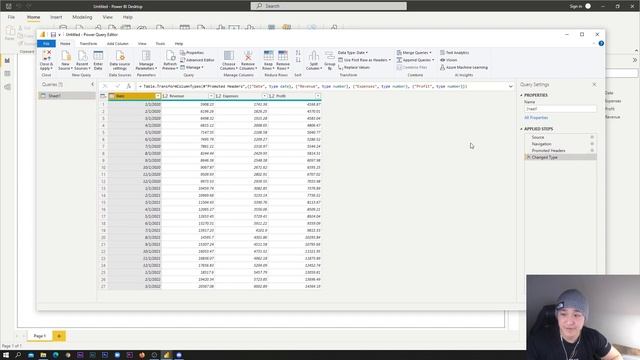This screenshot has width=640, height=360.
Task: Cancel formula bar edit with X icon
Action: click(105, 87)
